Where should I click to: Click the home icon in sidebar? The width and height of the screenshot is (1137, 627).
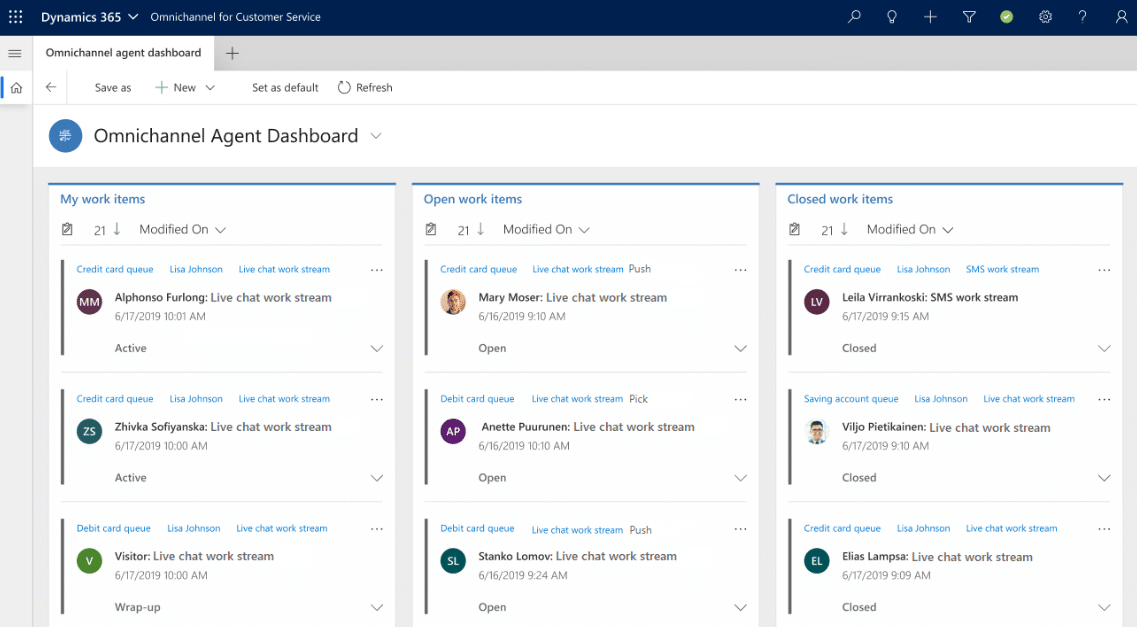pos(16,87)
